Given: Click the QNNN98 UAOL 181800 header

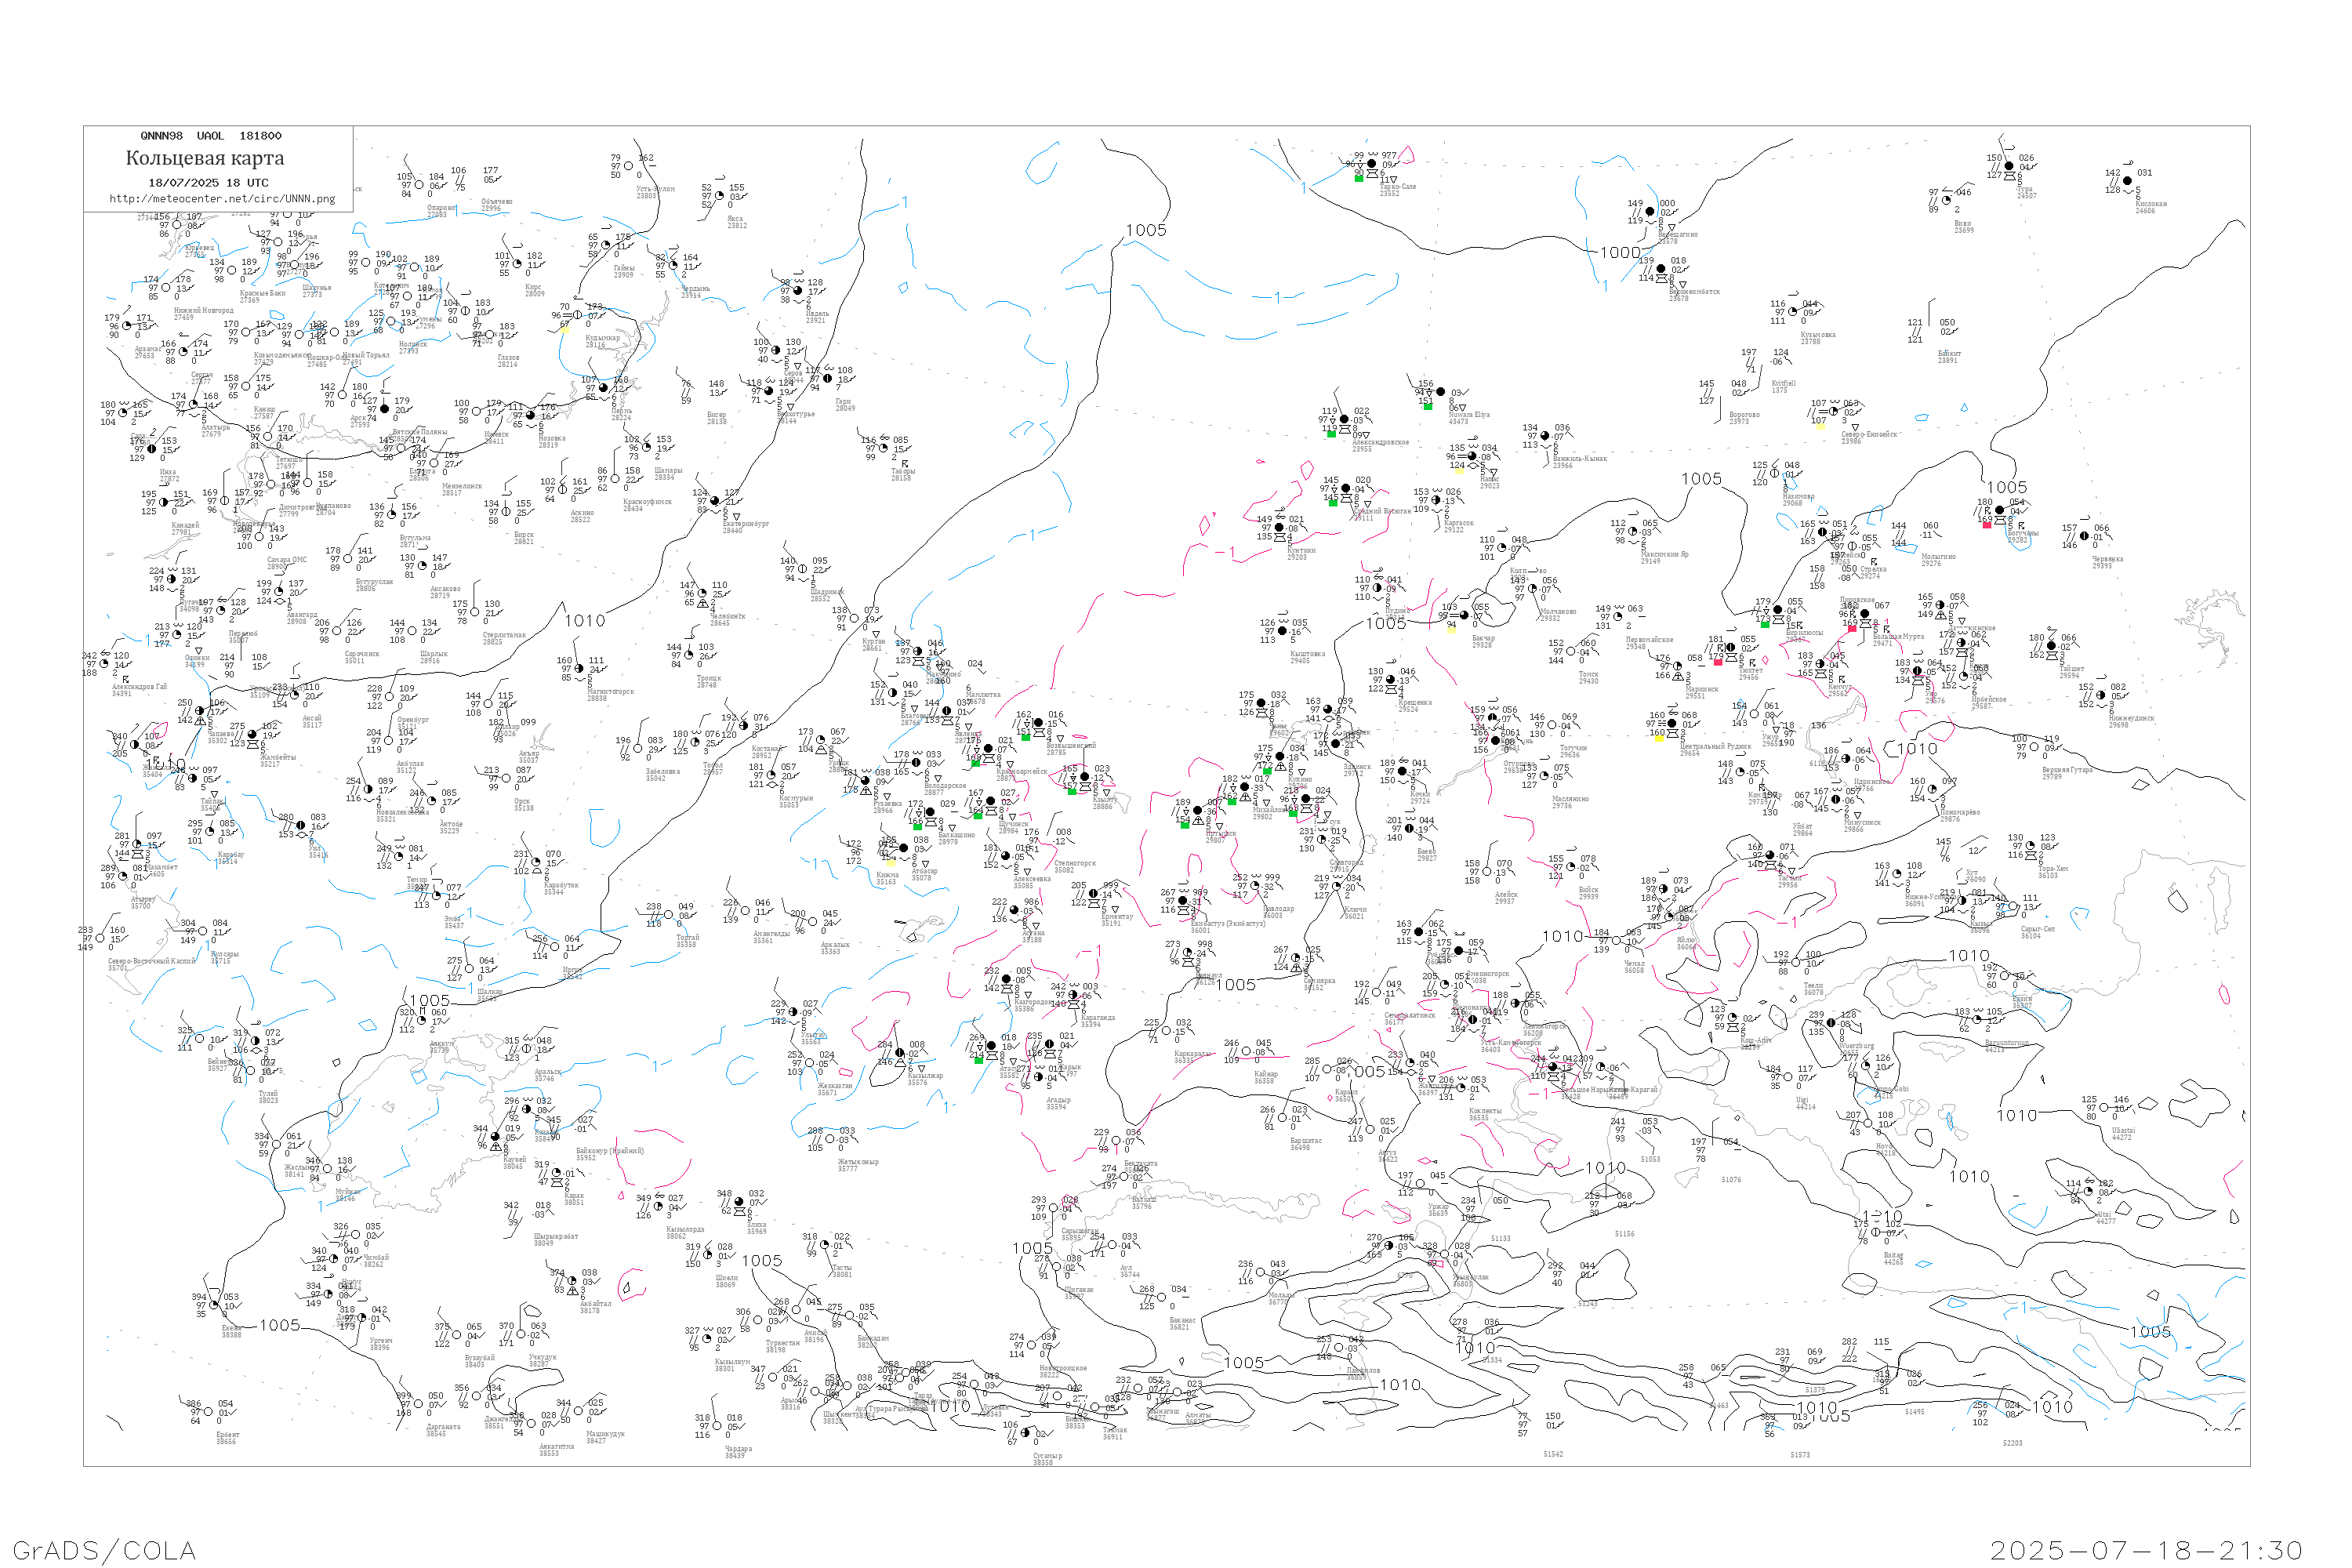Looking at the screenshot, I should [210, 136].
